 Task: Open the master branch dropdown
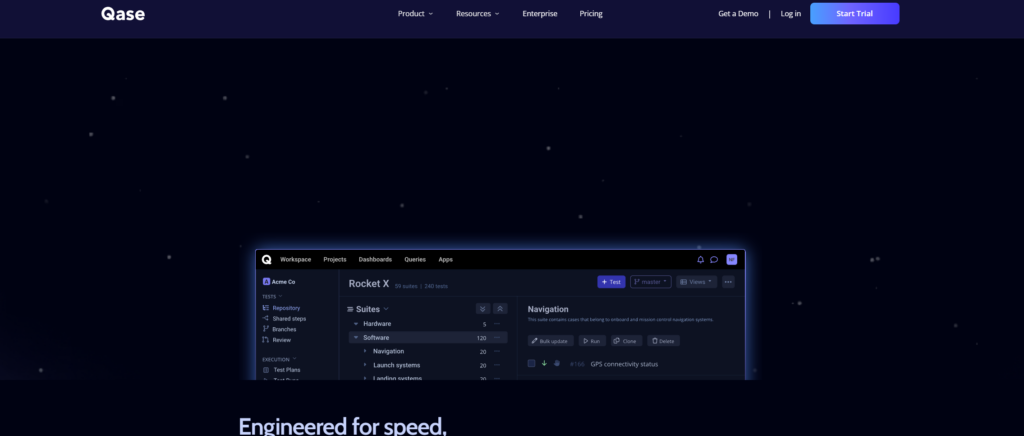(x=650, y=282)
